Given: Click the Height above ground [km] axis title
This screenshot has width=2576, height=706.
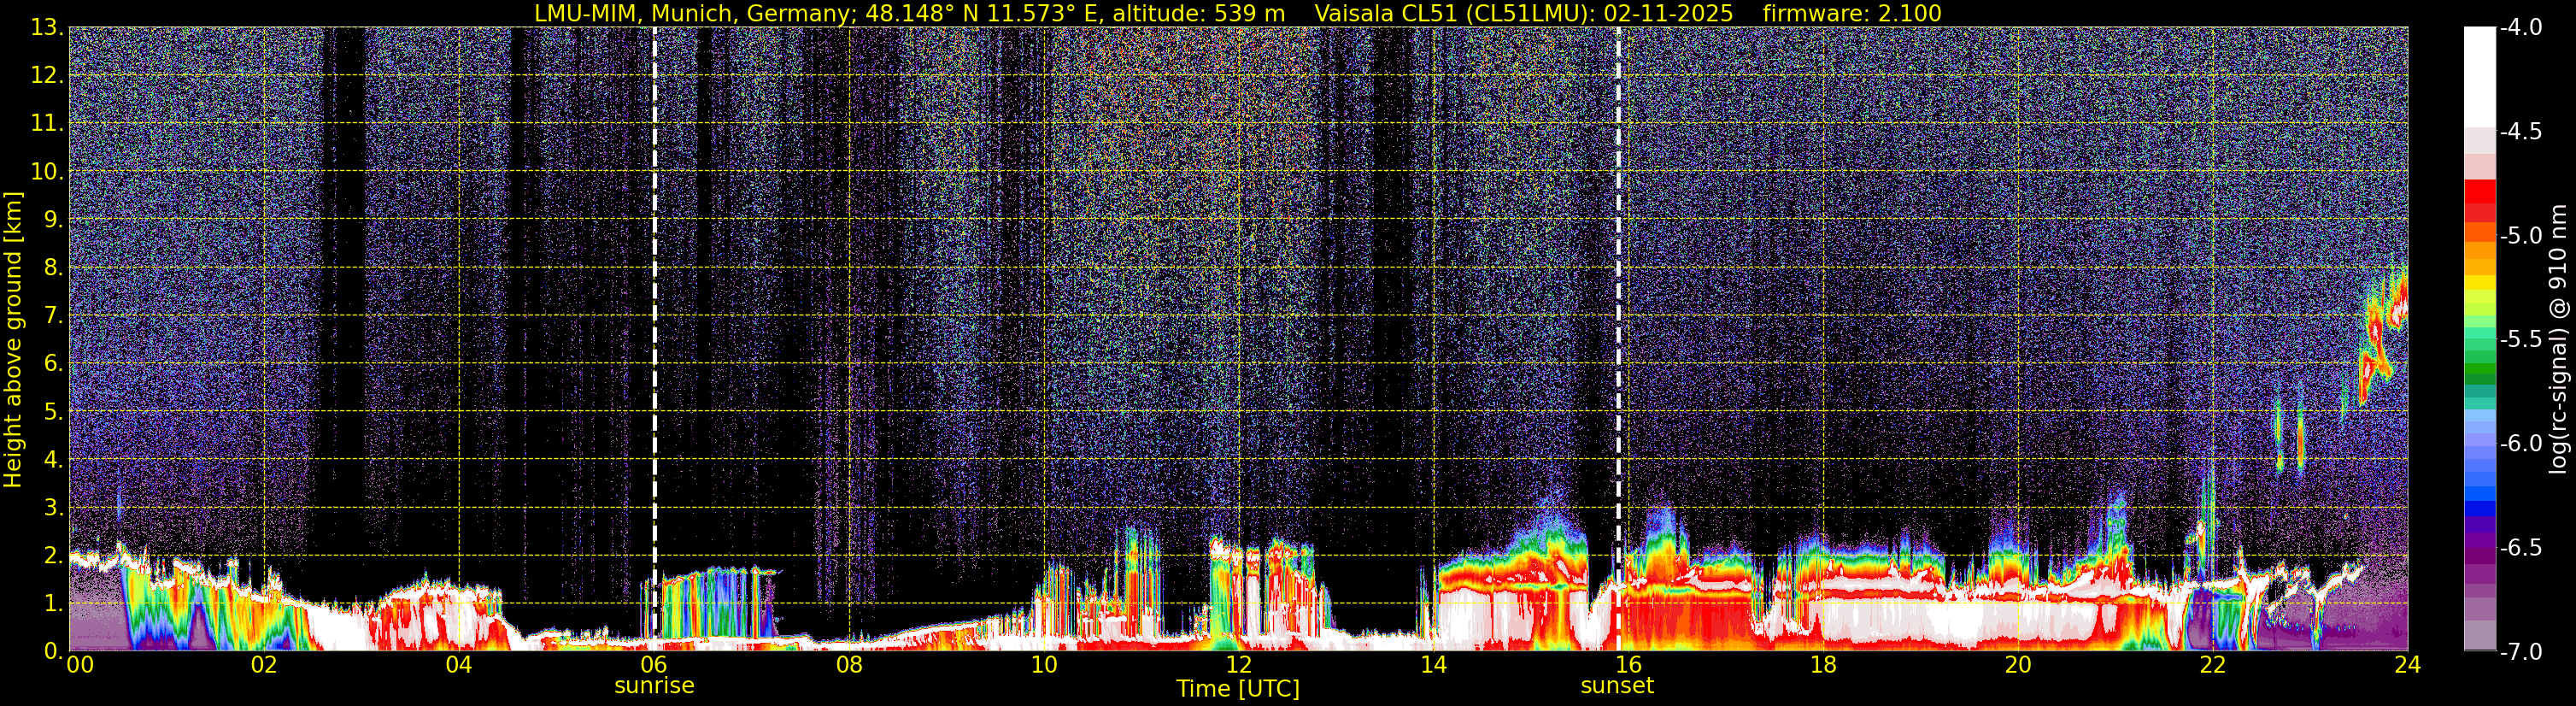Looking at the screenshot, I should pyautogui.click(x=13, y=340).
